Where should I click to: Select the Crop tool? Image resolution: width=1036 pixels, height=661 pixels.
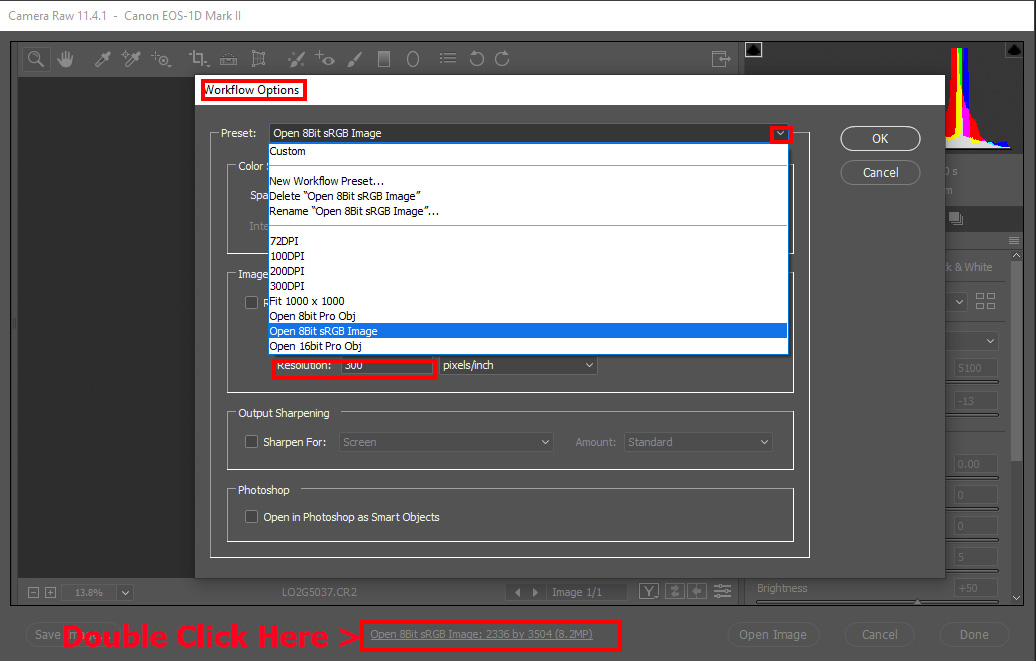199,58
